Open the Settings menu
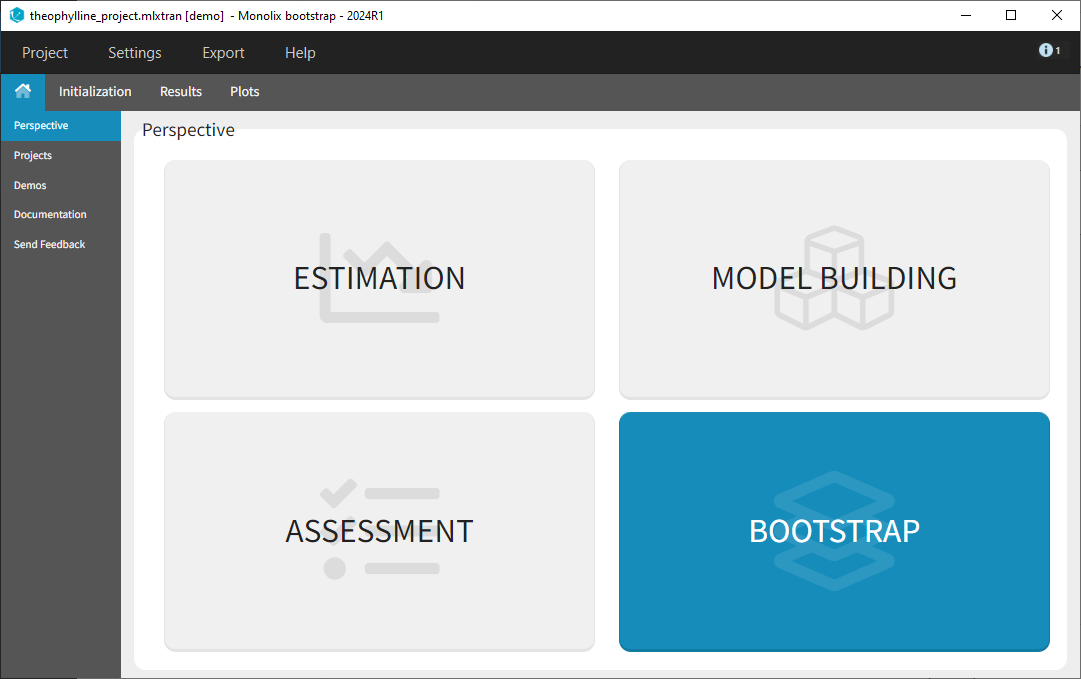 pyautogui.click(x=134, y=52)
